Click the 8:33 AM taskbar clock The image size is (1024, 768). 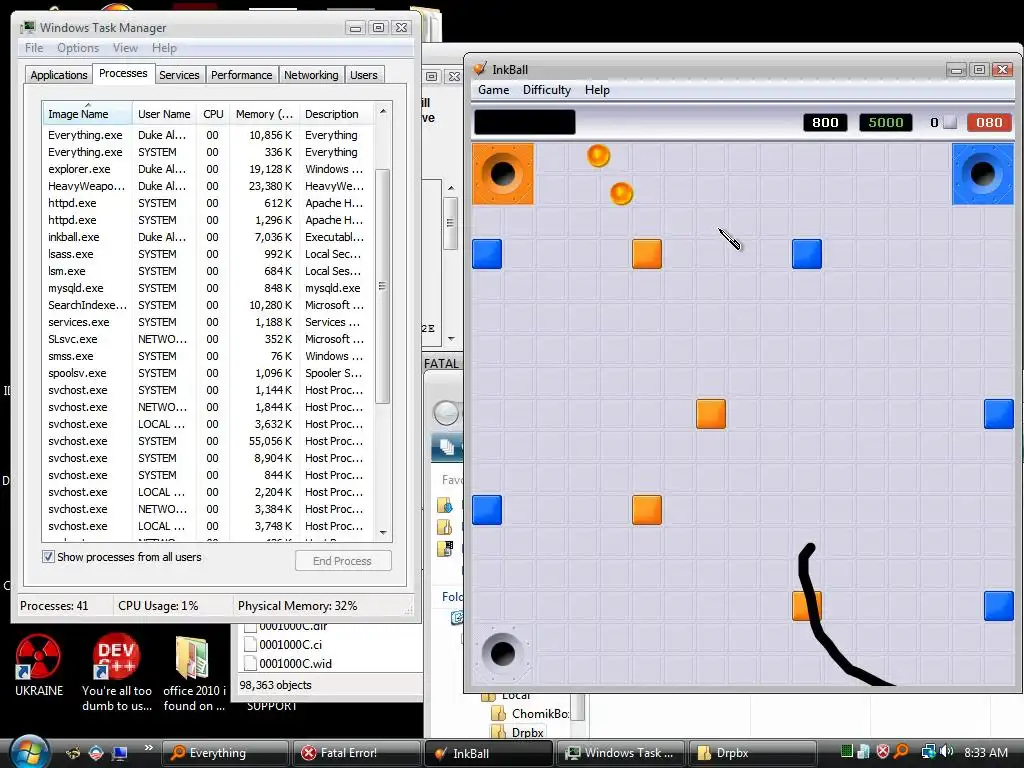point(985,752)
